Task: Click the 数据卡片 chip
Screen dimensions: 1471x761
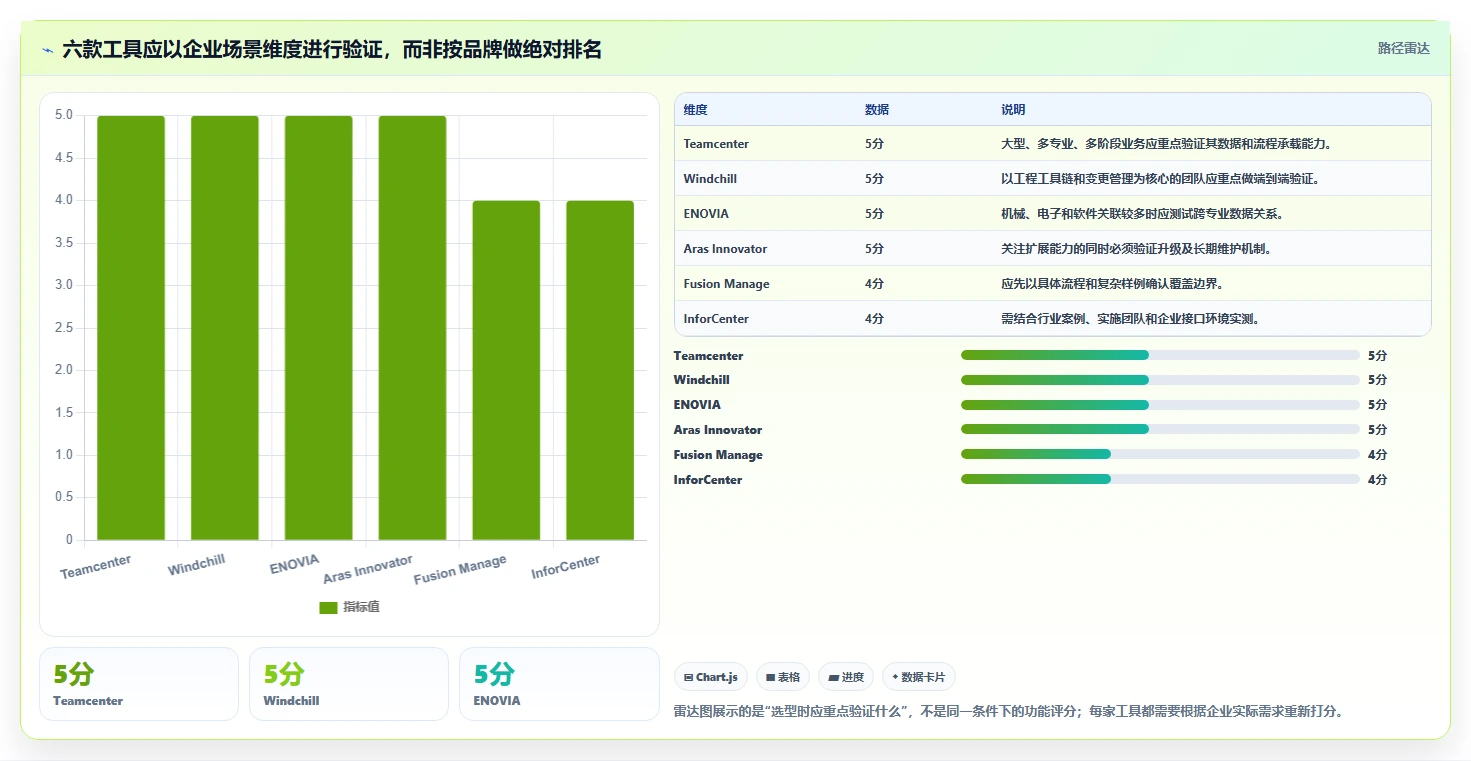Action: tap(919, 677)
